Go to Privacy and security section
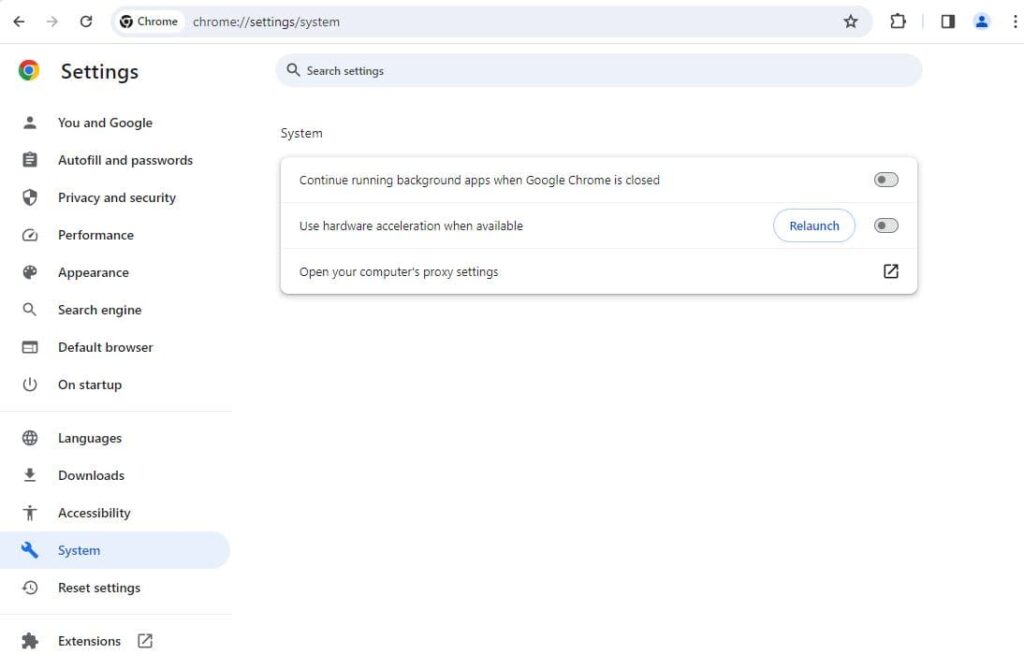The width and height of the screenshot is (1024, 654). [x=116, y=198]
